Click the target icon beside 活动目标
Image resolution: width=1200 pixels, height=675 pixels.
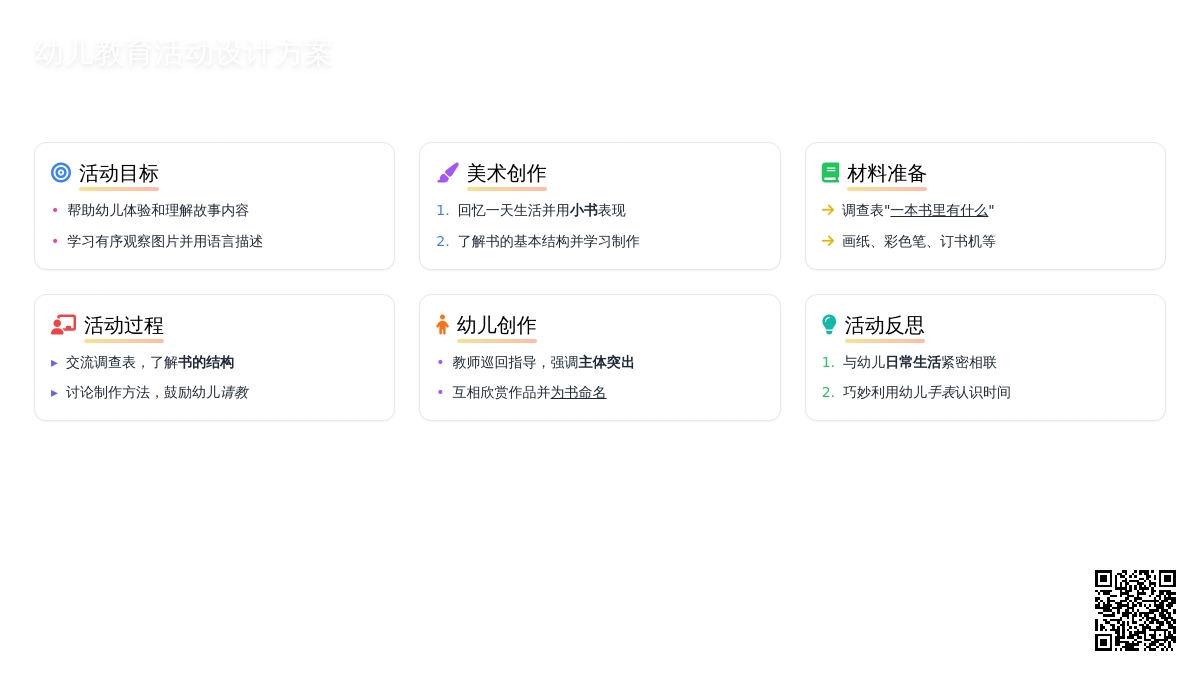pyautogui.click(x=61, y=172)
